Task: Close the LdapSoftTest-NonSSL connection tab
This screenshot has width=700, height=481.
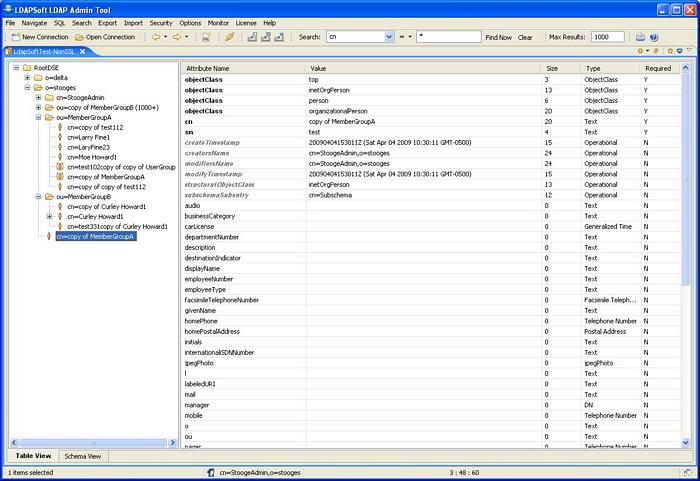Action: [x=84, y=51]
